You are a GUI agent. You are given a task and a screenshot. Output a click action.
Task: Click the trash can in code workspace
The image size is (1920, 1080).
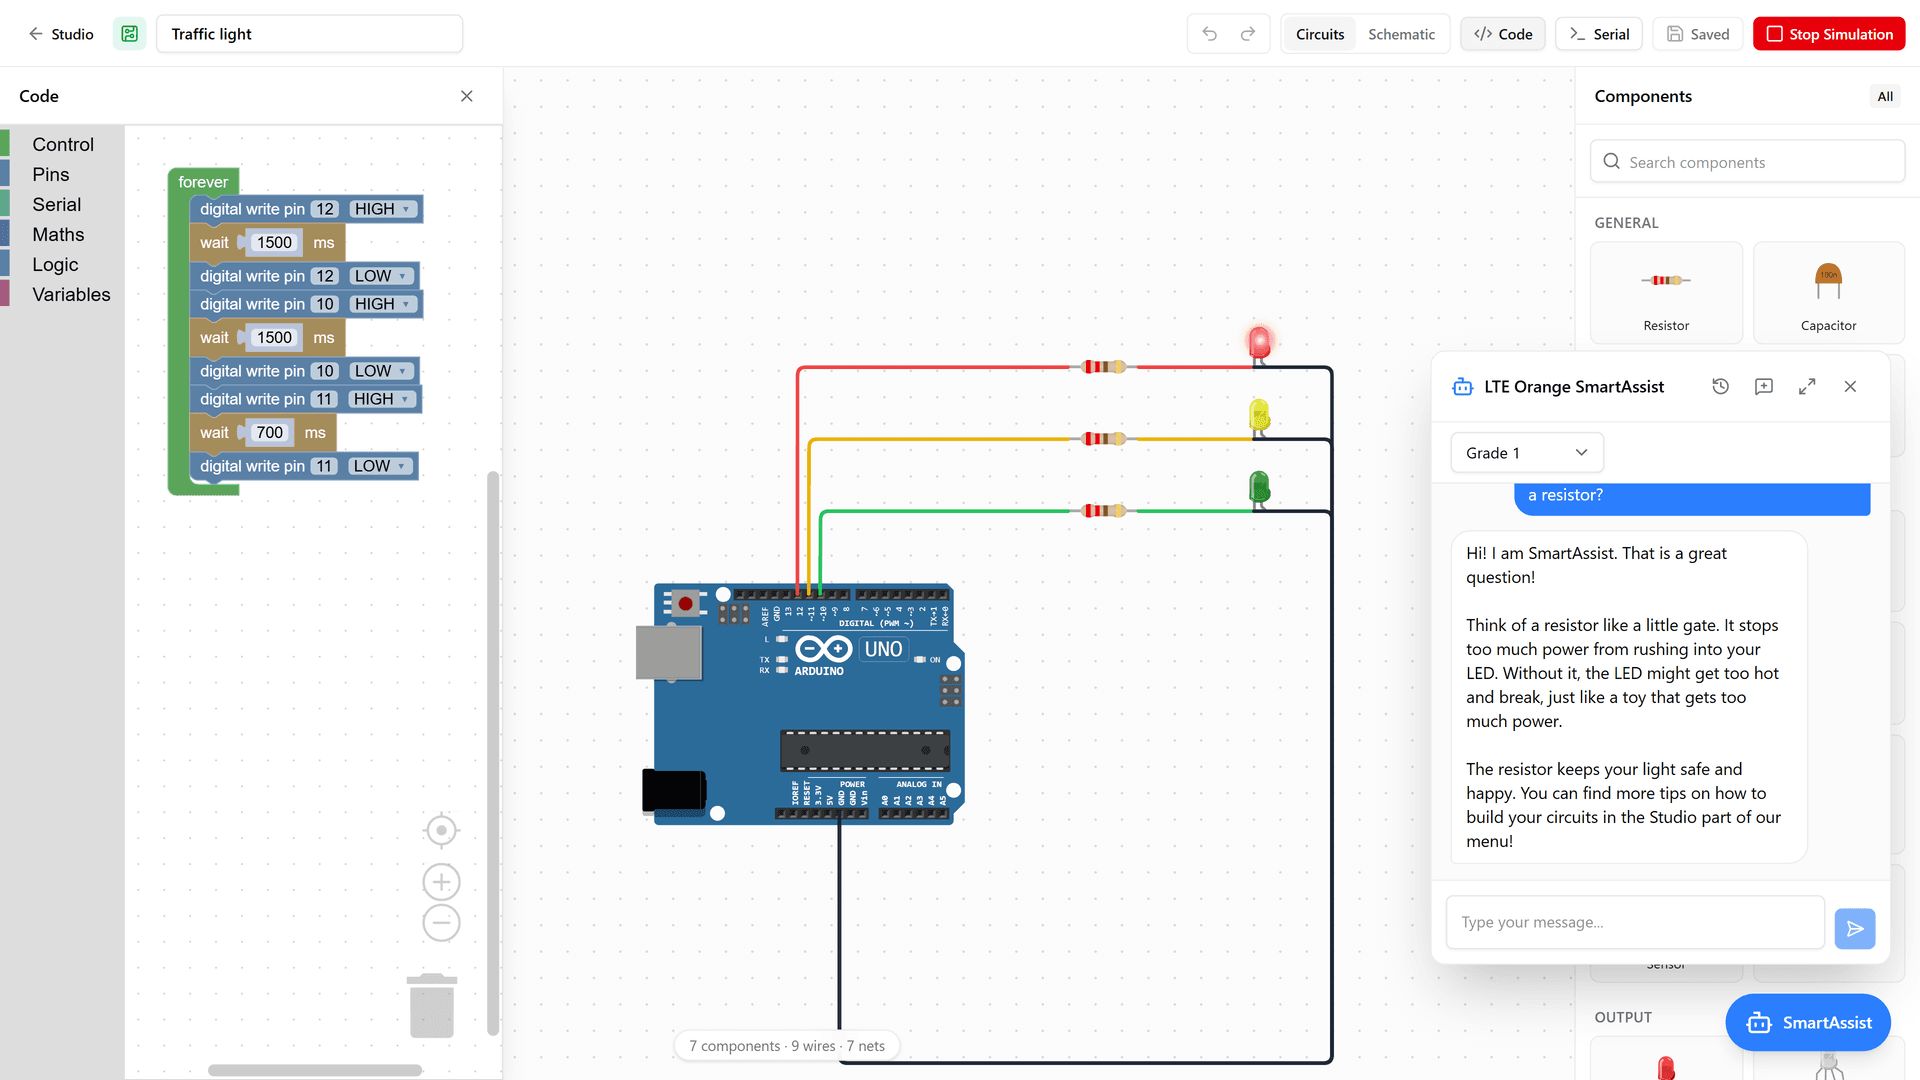click(x=432, y=1005)
